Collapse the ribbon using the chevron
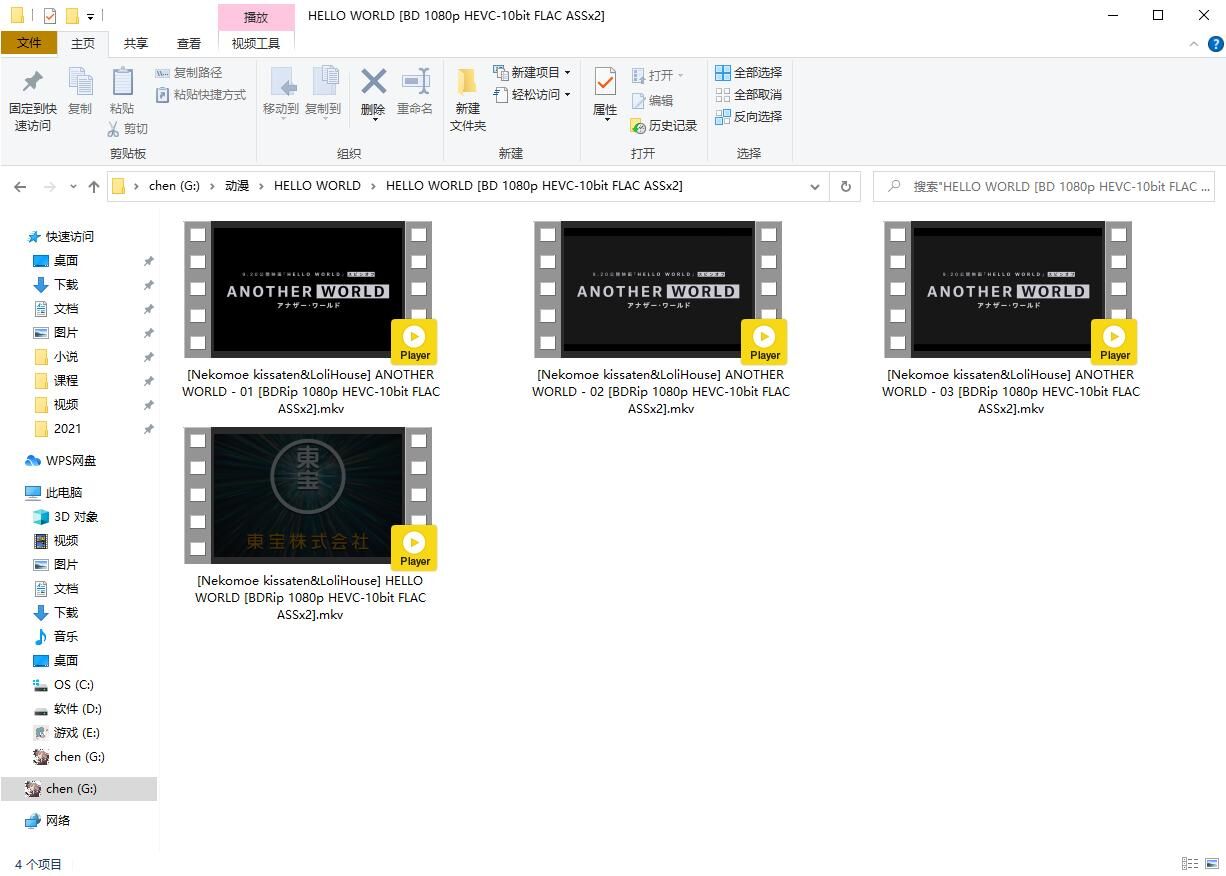The image size is (1226, 876). (1193, 44)
